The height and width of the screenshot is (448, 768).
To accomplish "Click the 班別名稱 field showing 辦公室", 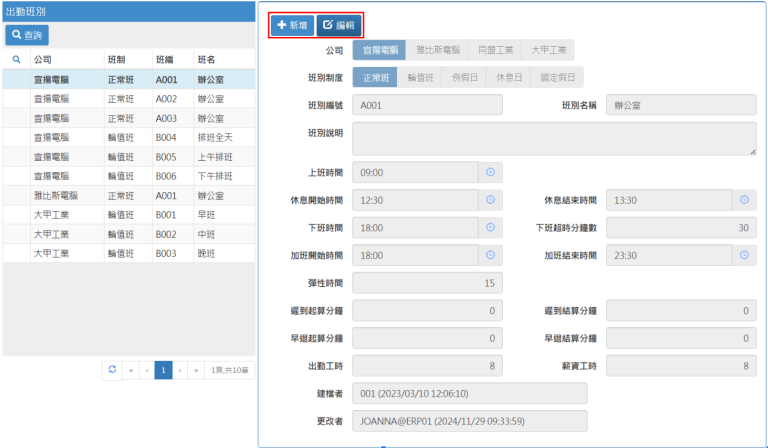I will 681,105.
